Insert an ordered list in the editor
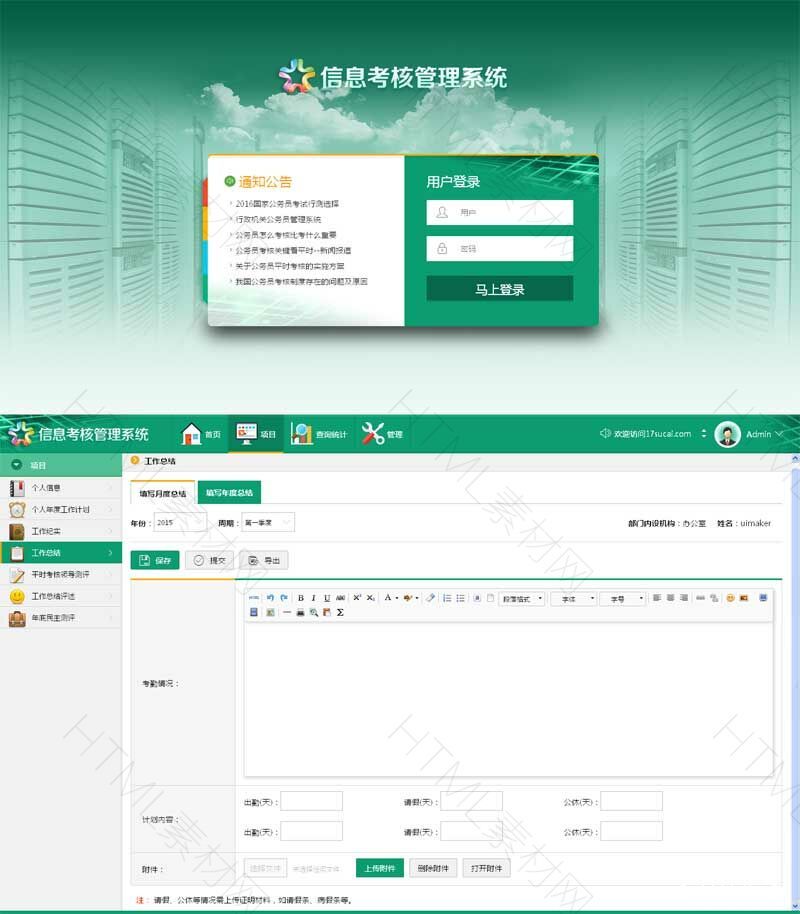Viewport: 800px width, 914px height. [x=447, y=598]
